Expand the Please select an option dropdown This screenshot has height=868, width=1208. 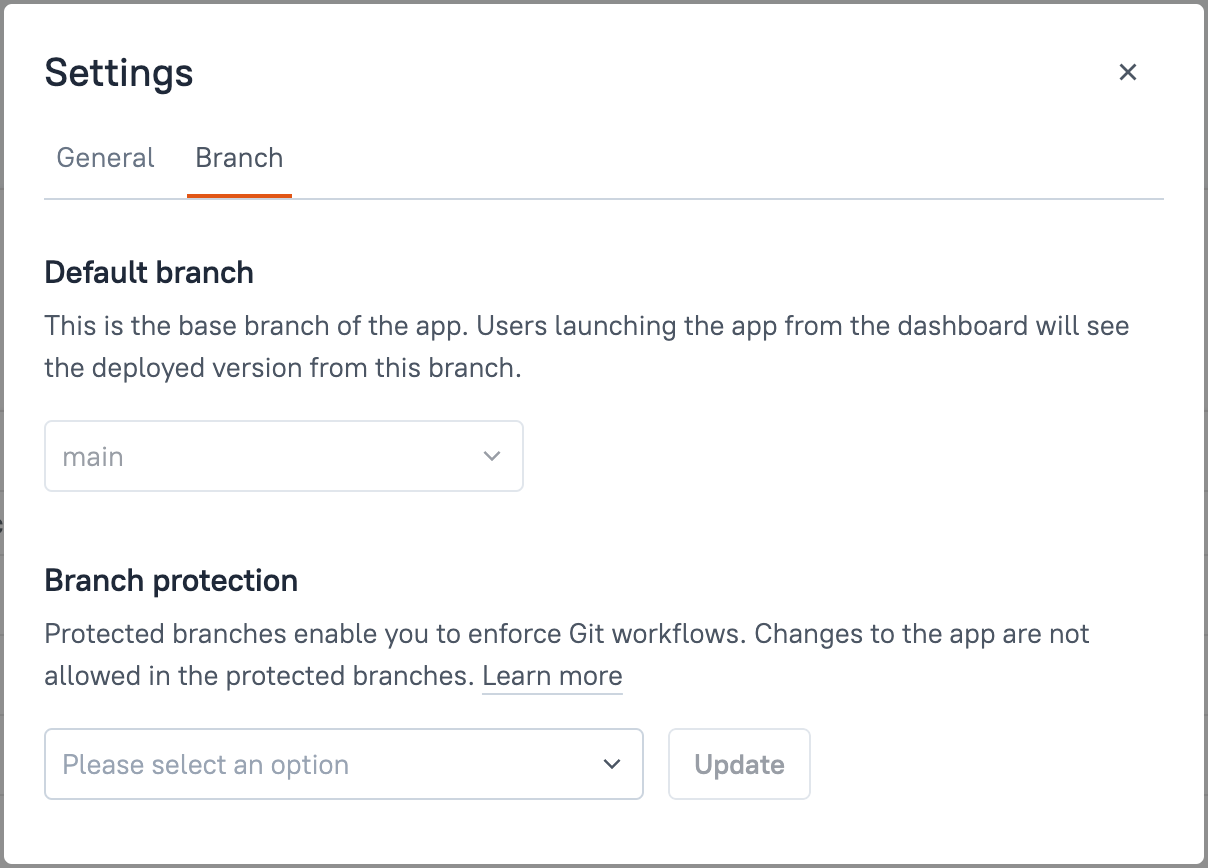click(344, 764)
